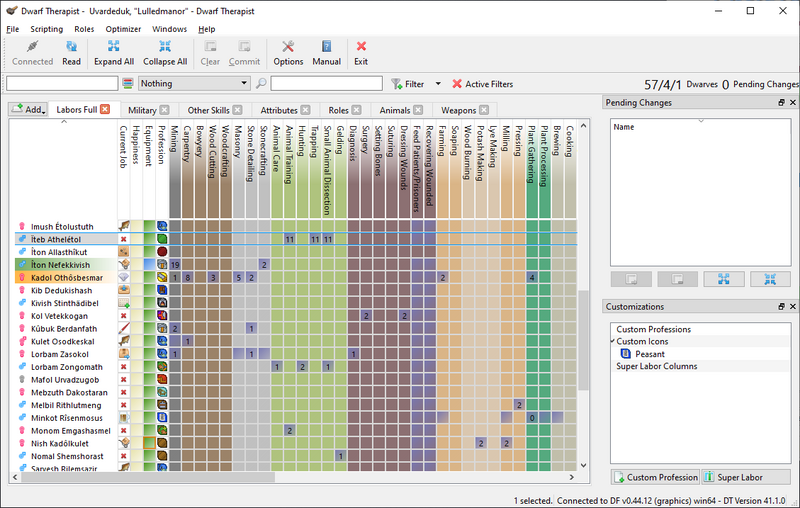Select the Lorbam Zongomath row name

tap(67, 367)
